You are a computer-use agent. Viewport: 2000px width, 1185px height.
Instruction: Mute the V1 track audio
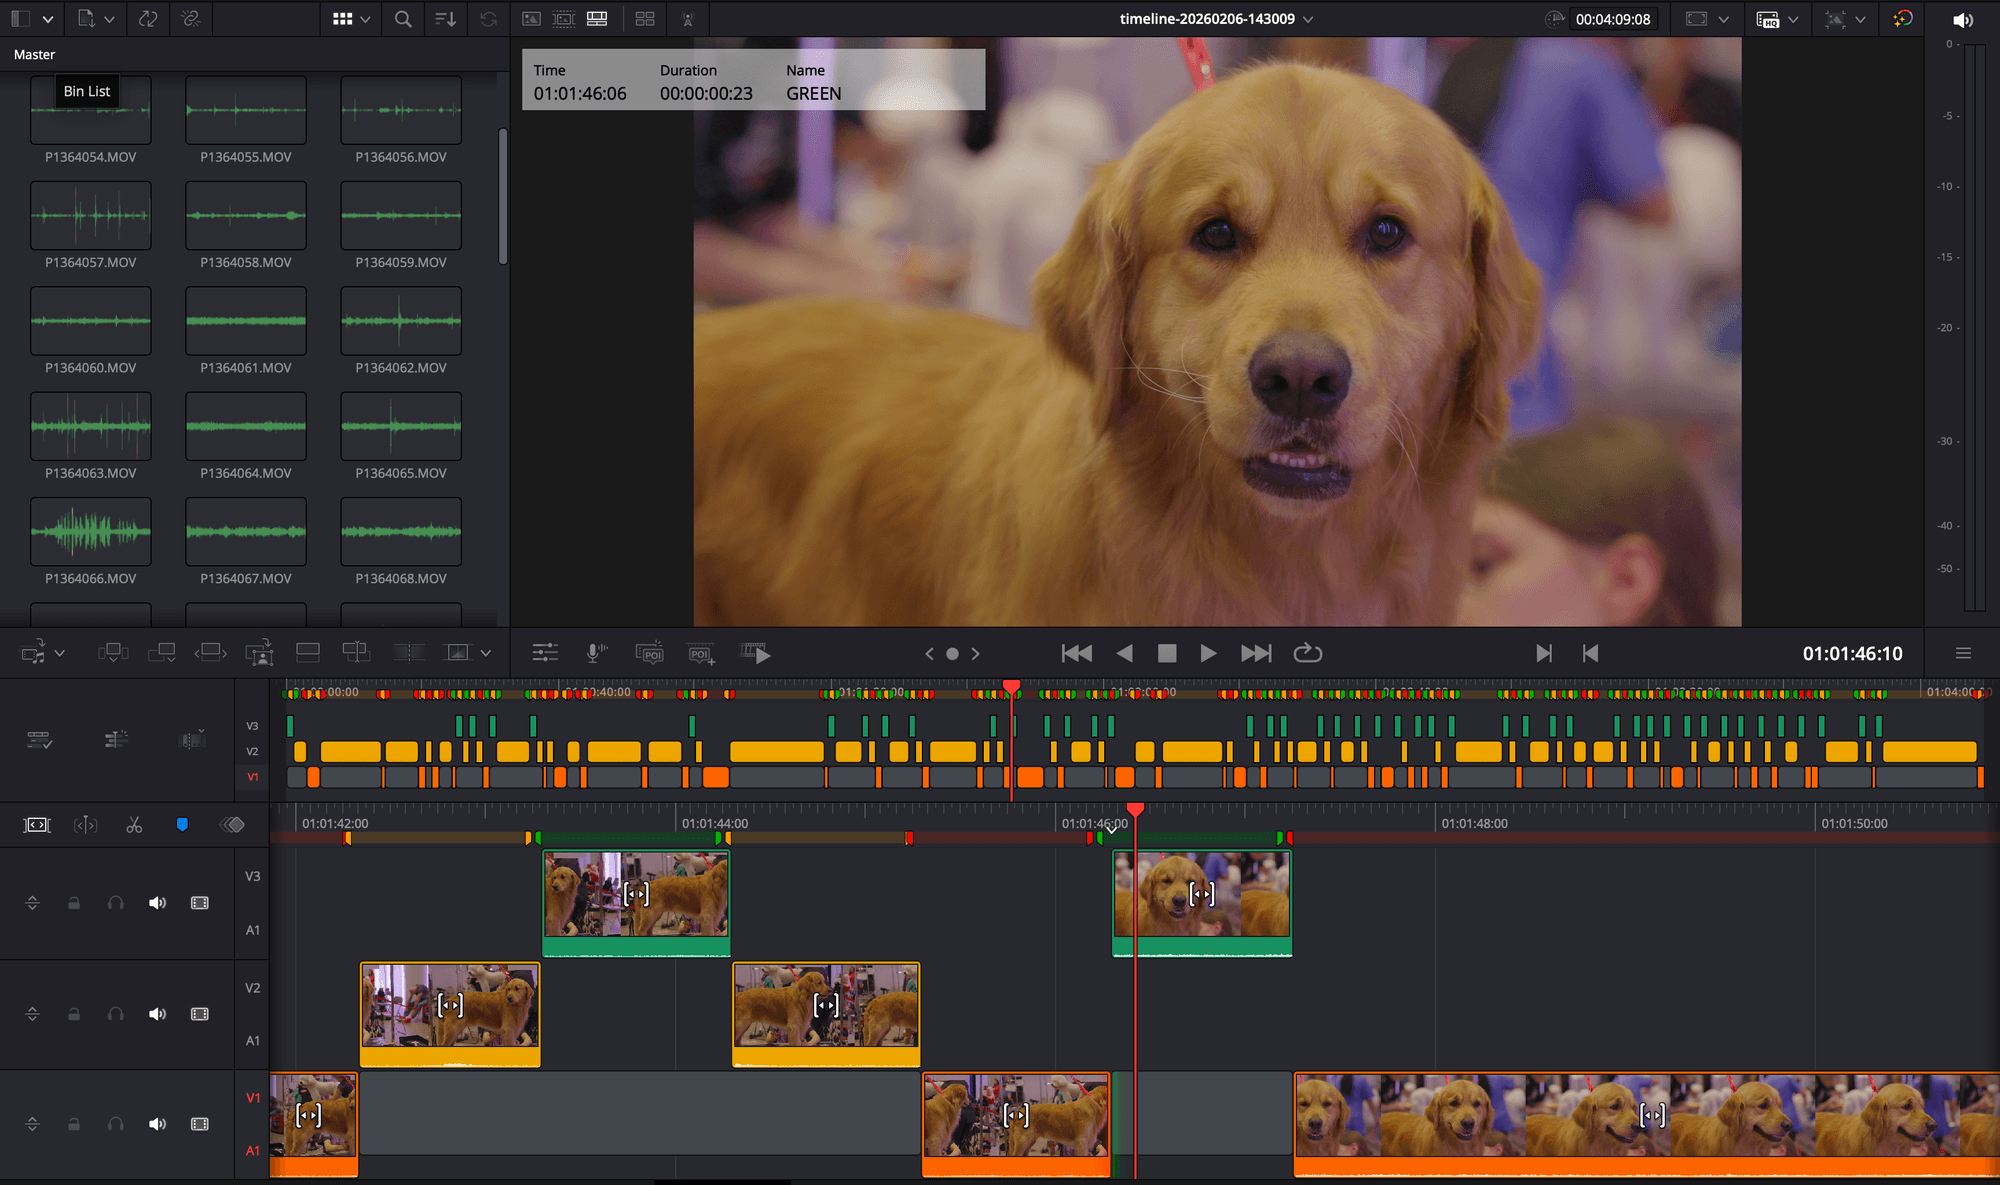(157, 1124)
